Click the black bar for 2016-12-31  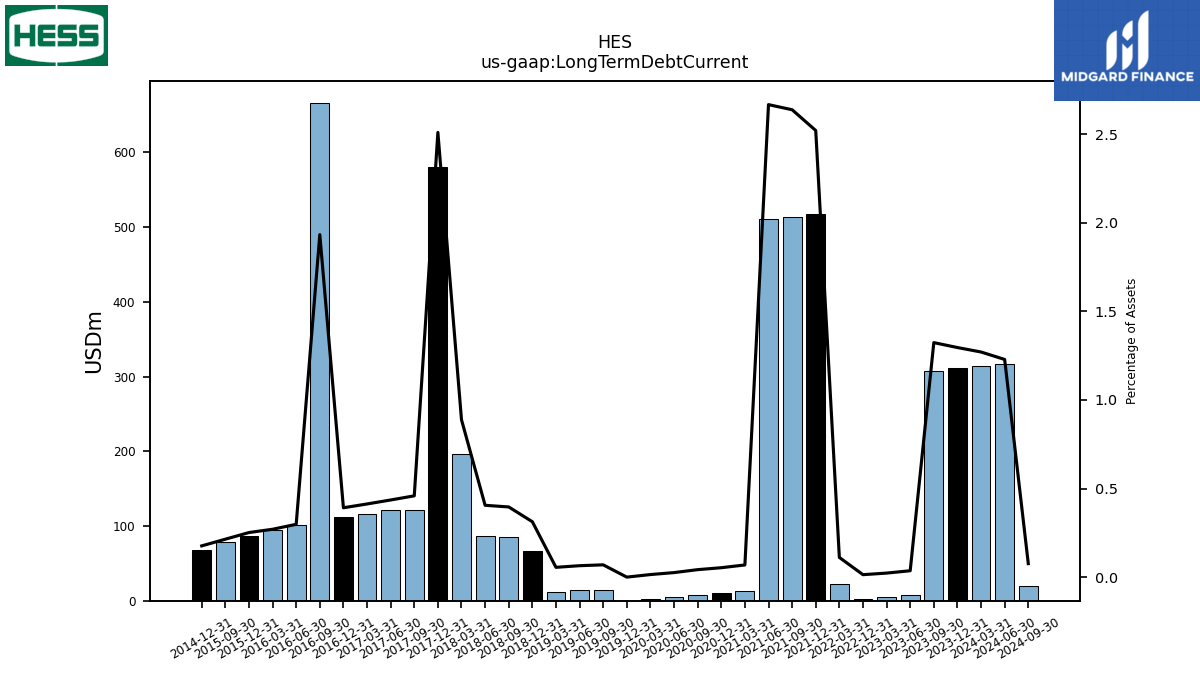344,559
